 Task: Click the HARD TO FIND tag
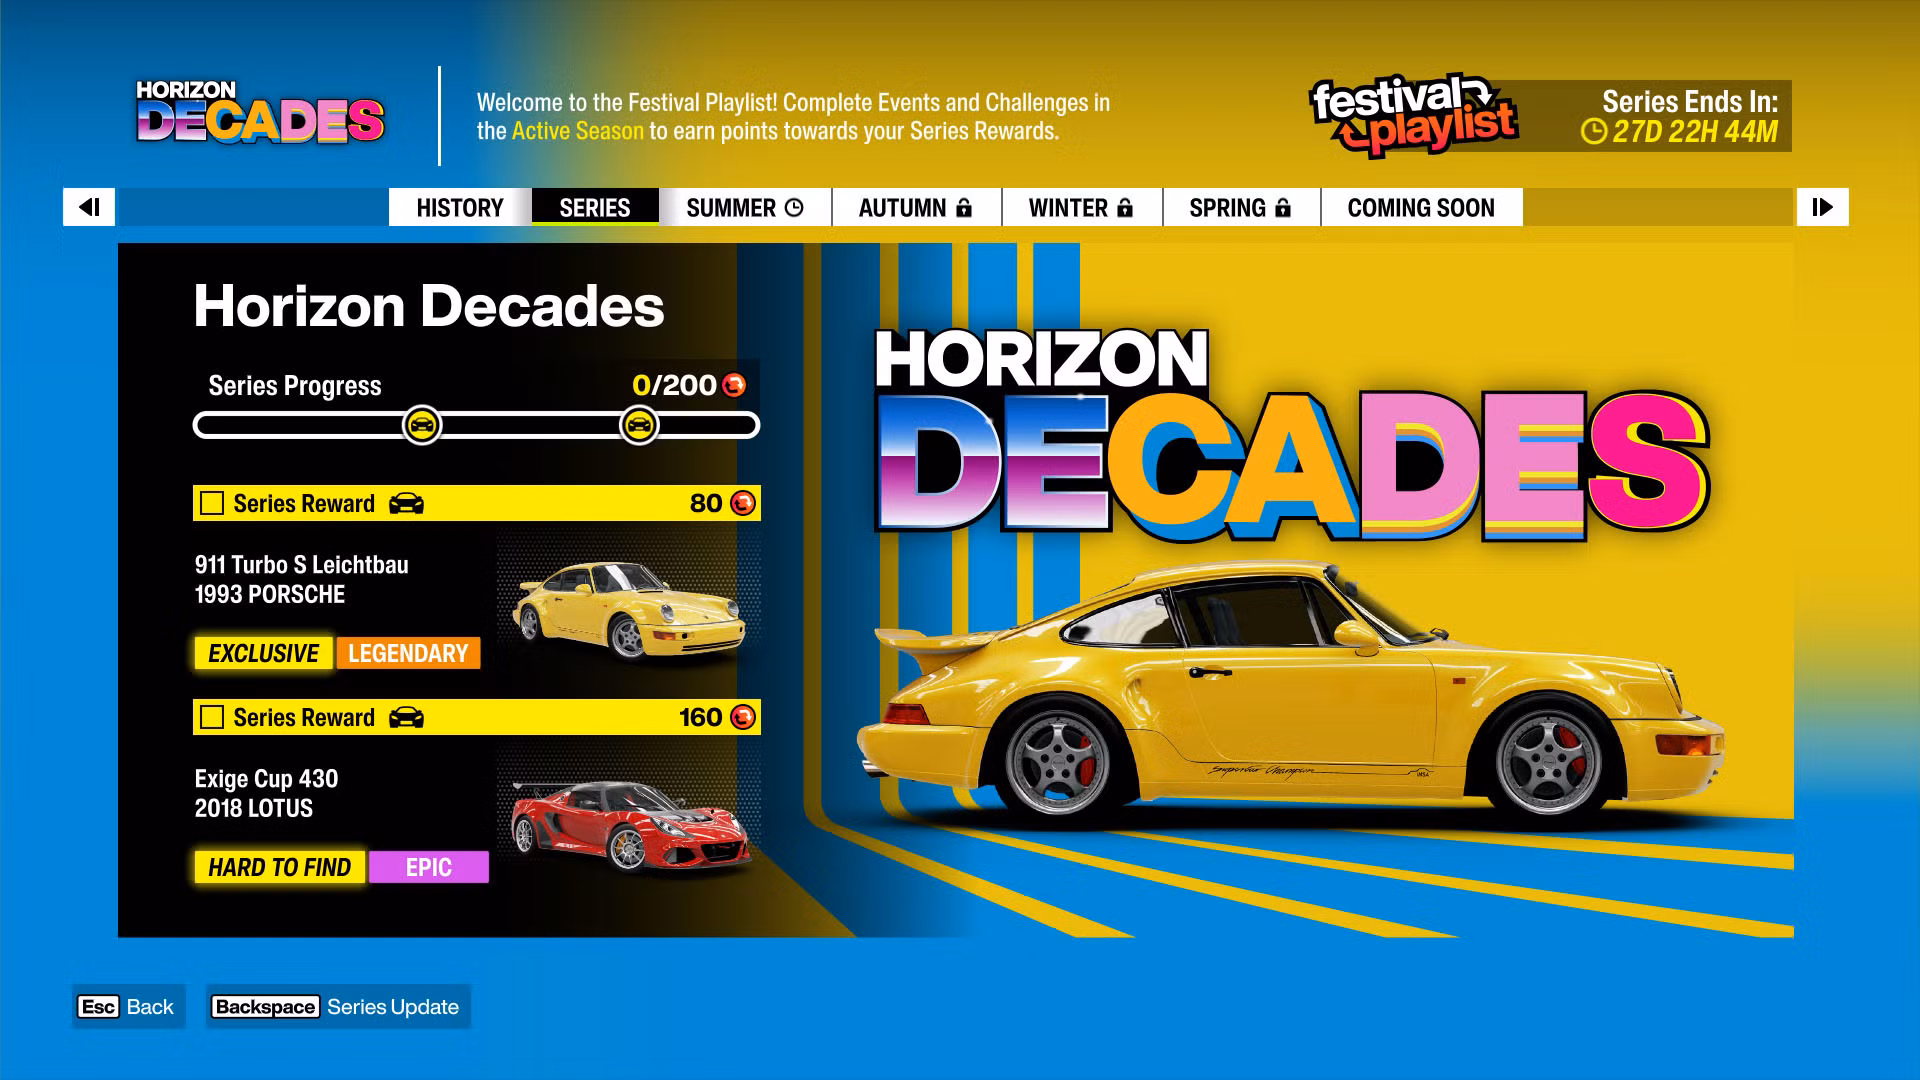pyautogui.click(x=280, y=867)
